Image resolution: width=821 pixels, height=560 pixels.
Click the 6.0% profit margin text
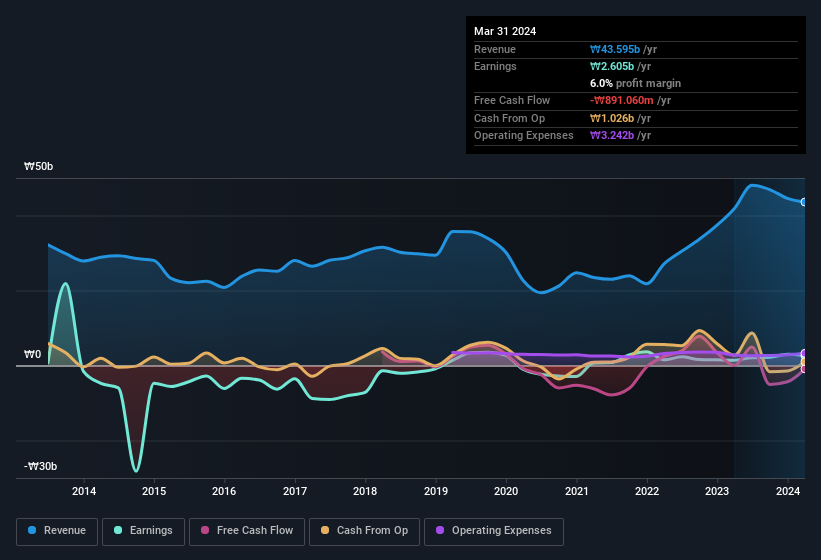pyautogui.click(x=635, y=83)
